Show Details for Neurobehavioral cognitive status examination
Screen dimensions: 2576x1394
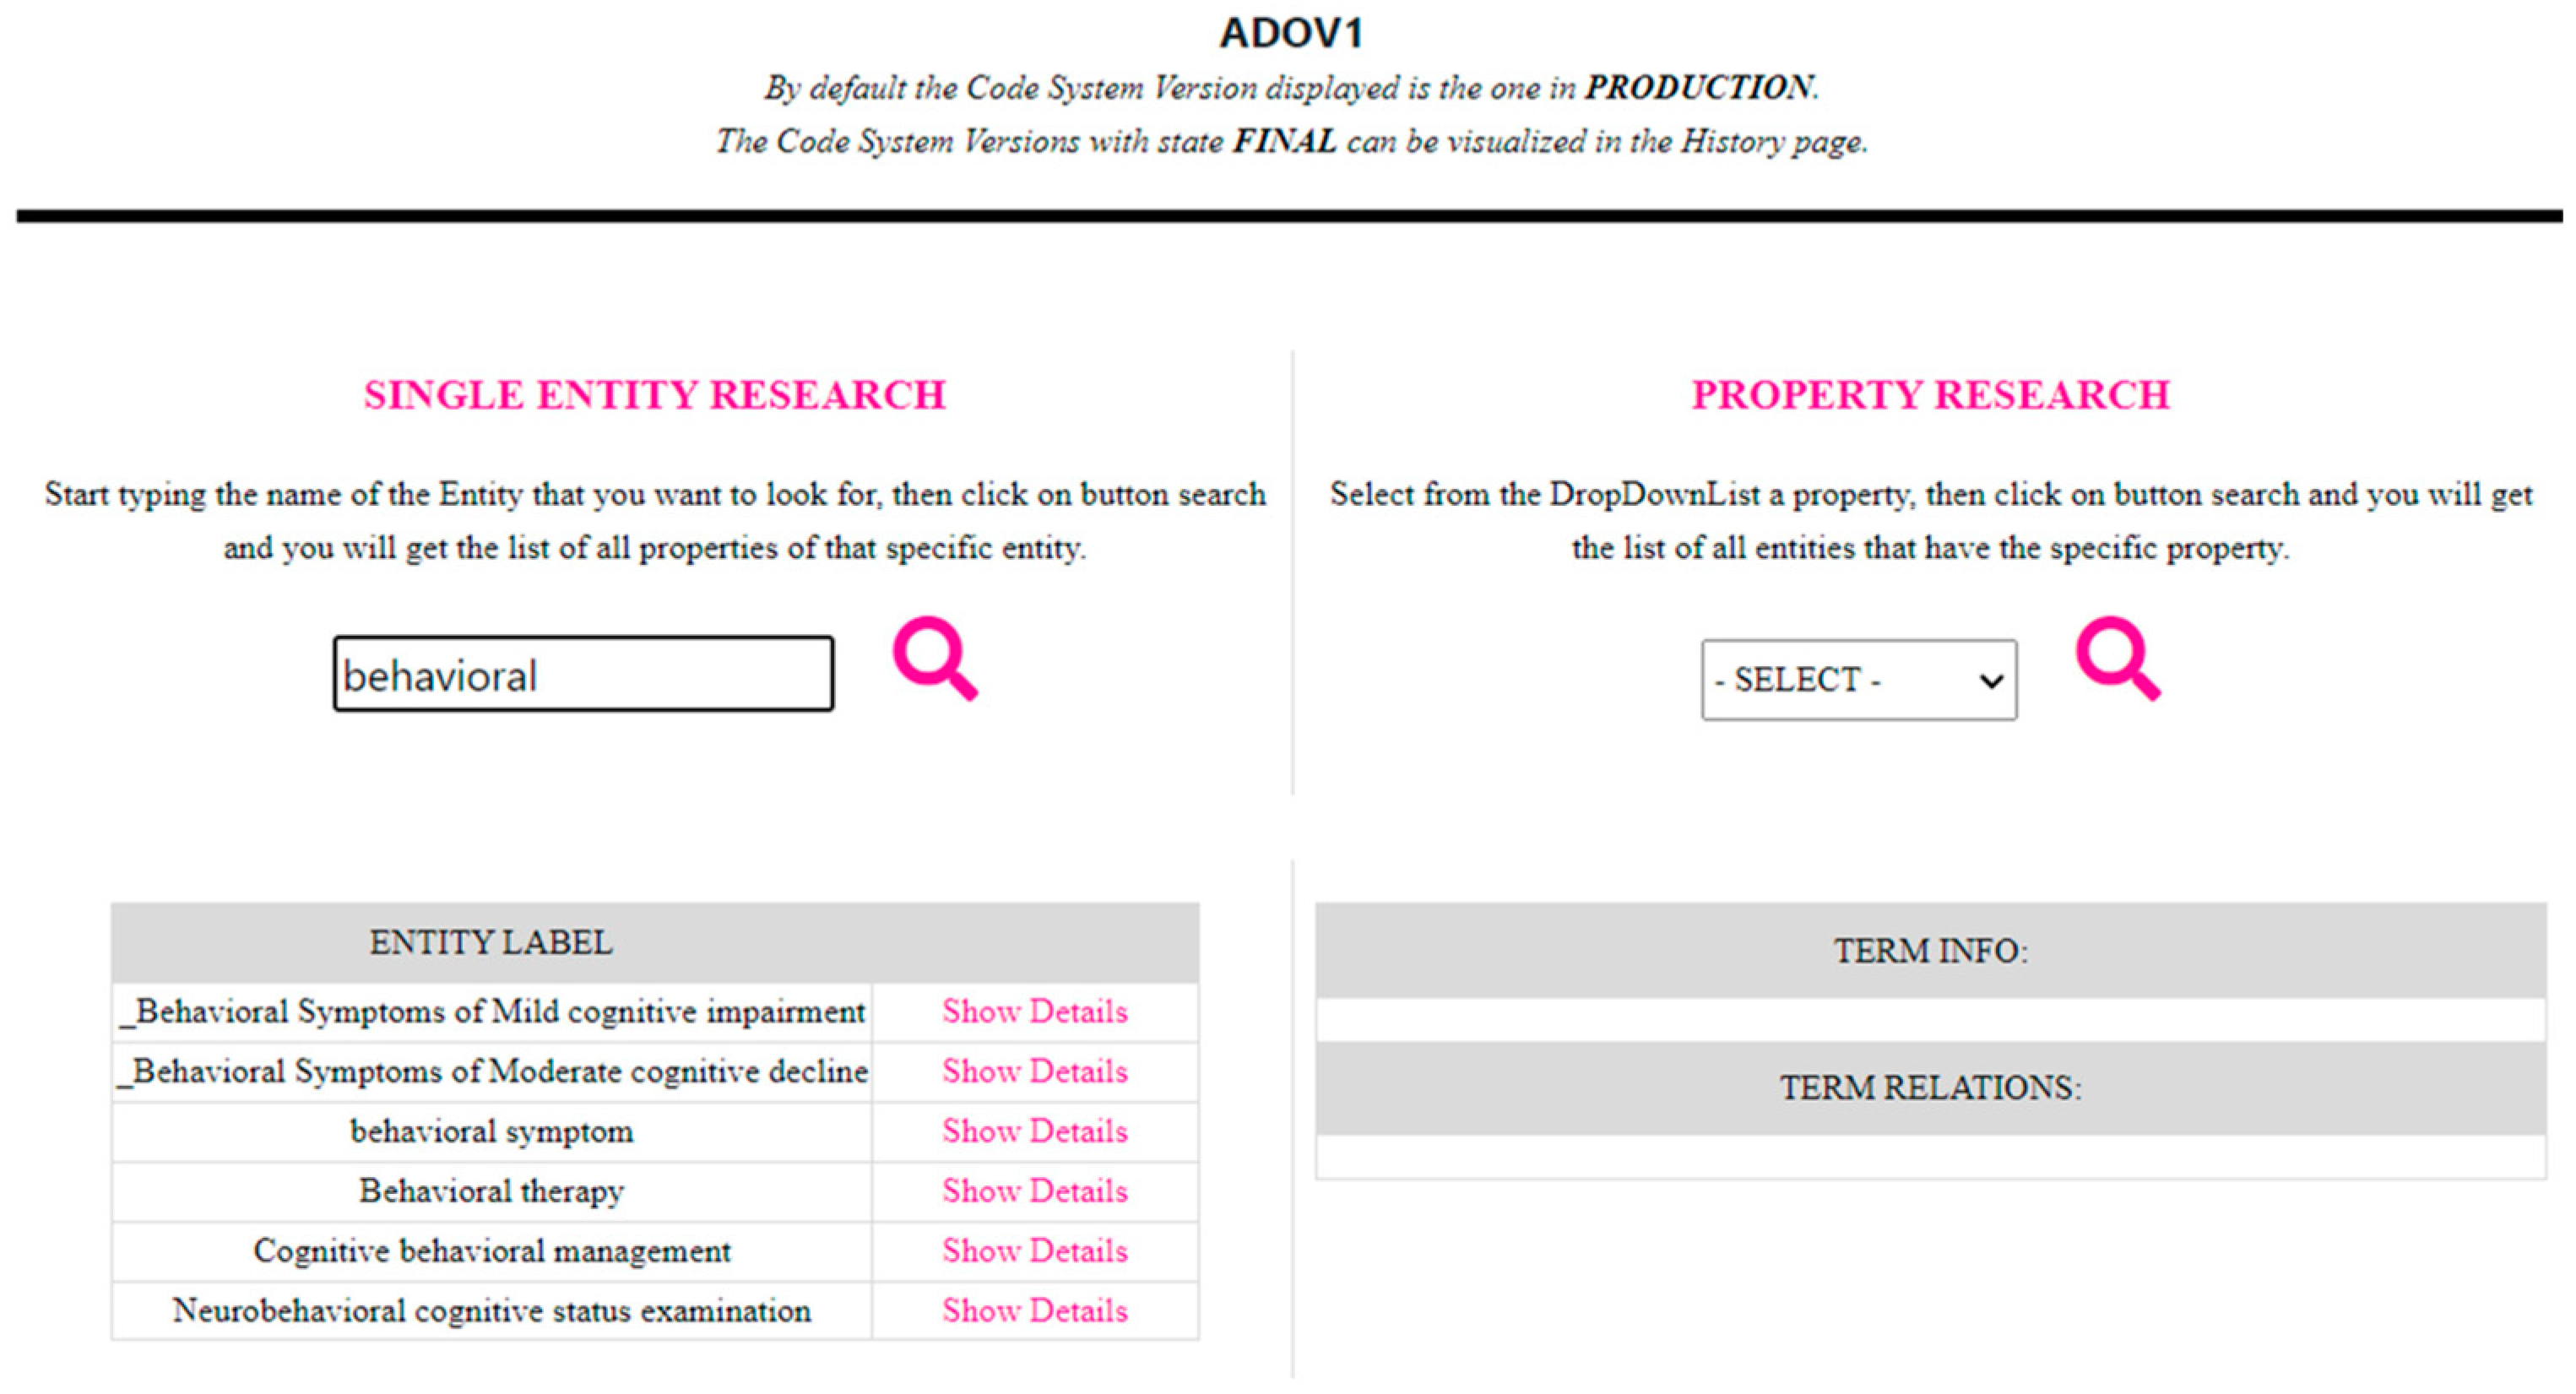tap(1034, 1311)
